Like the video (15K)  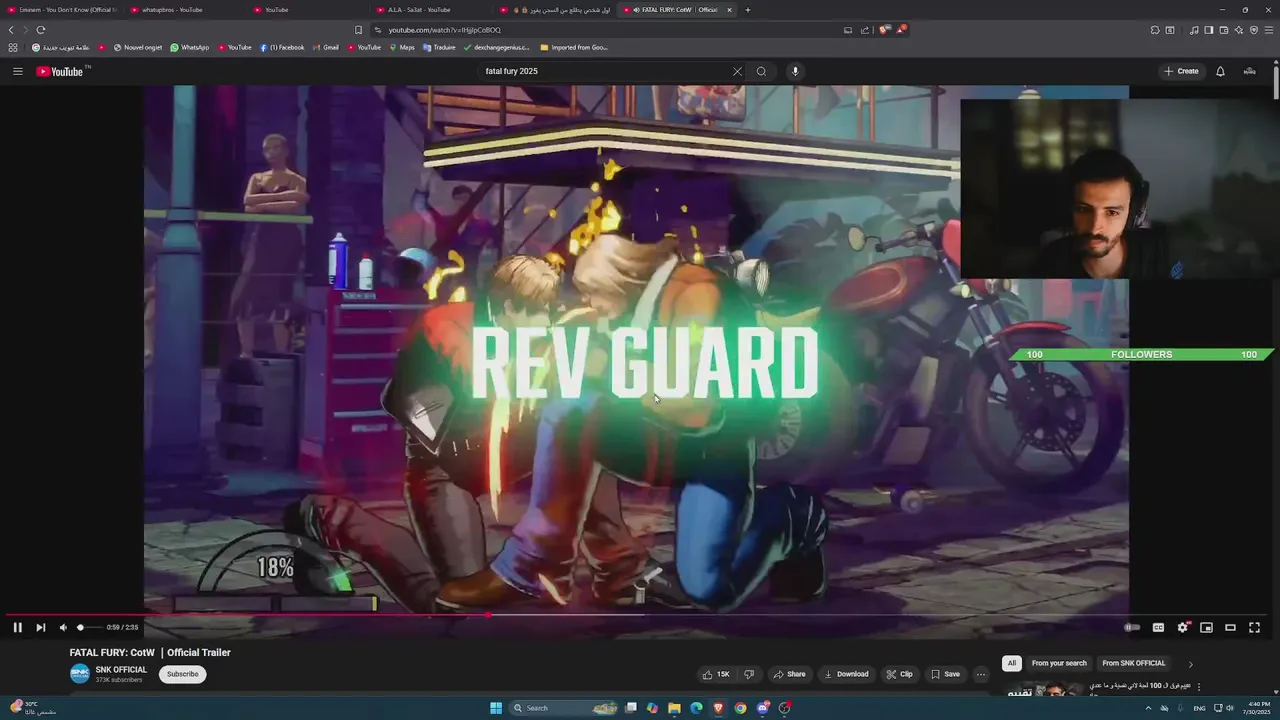716,674
